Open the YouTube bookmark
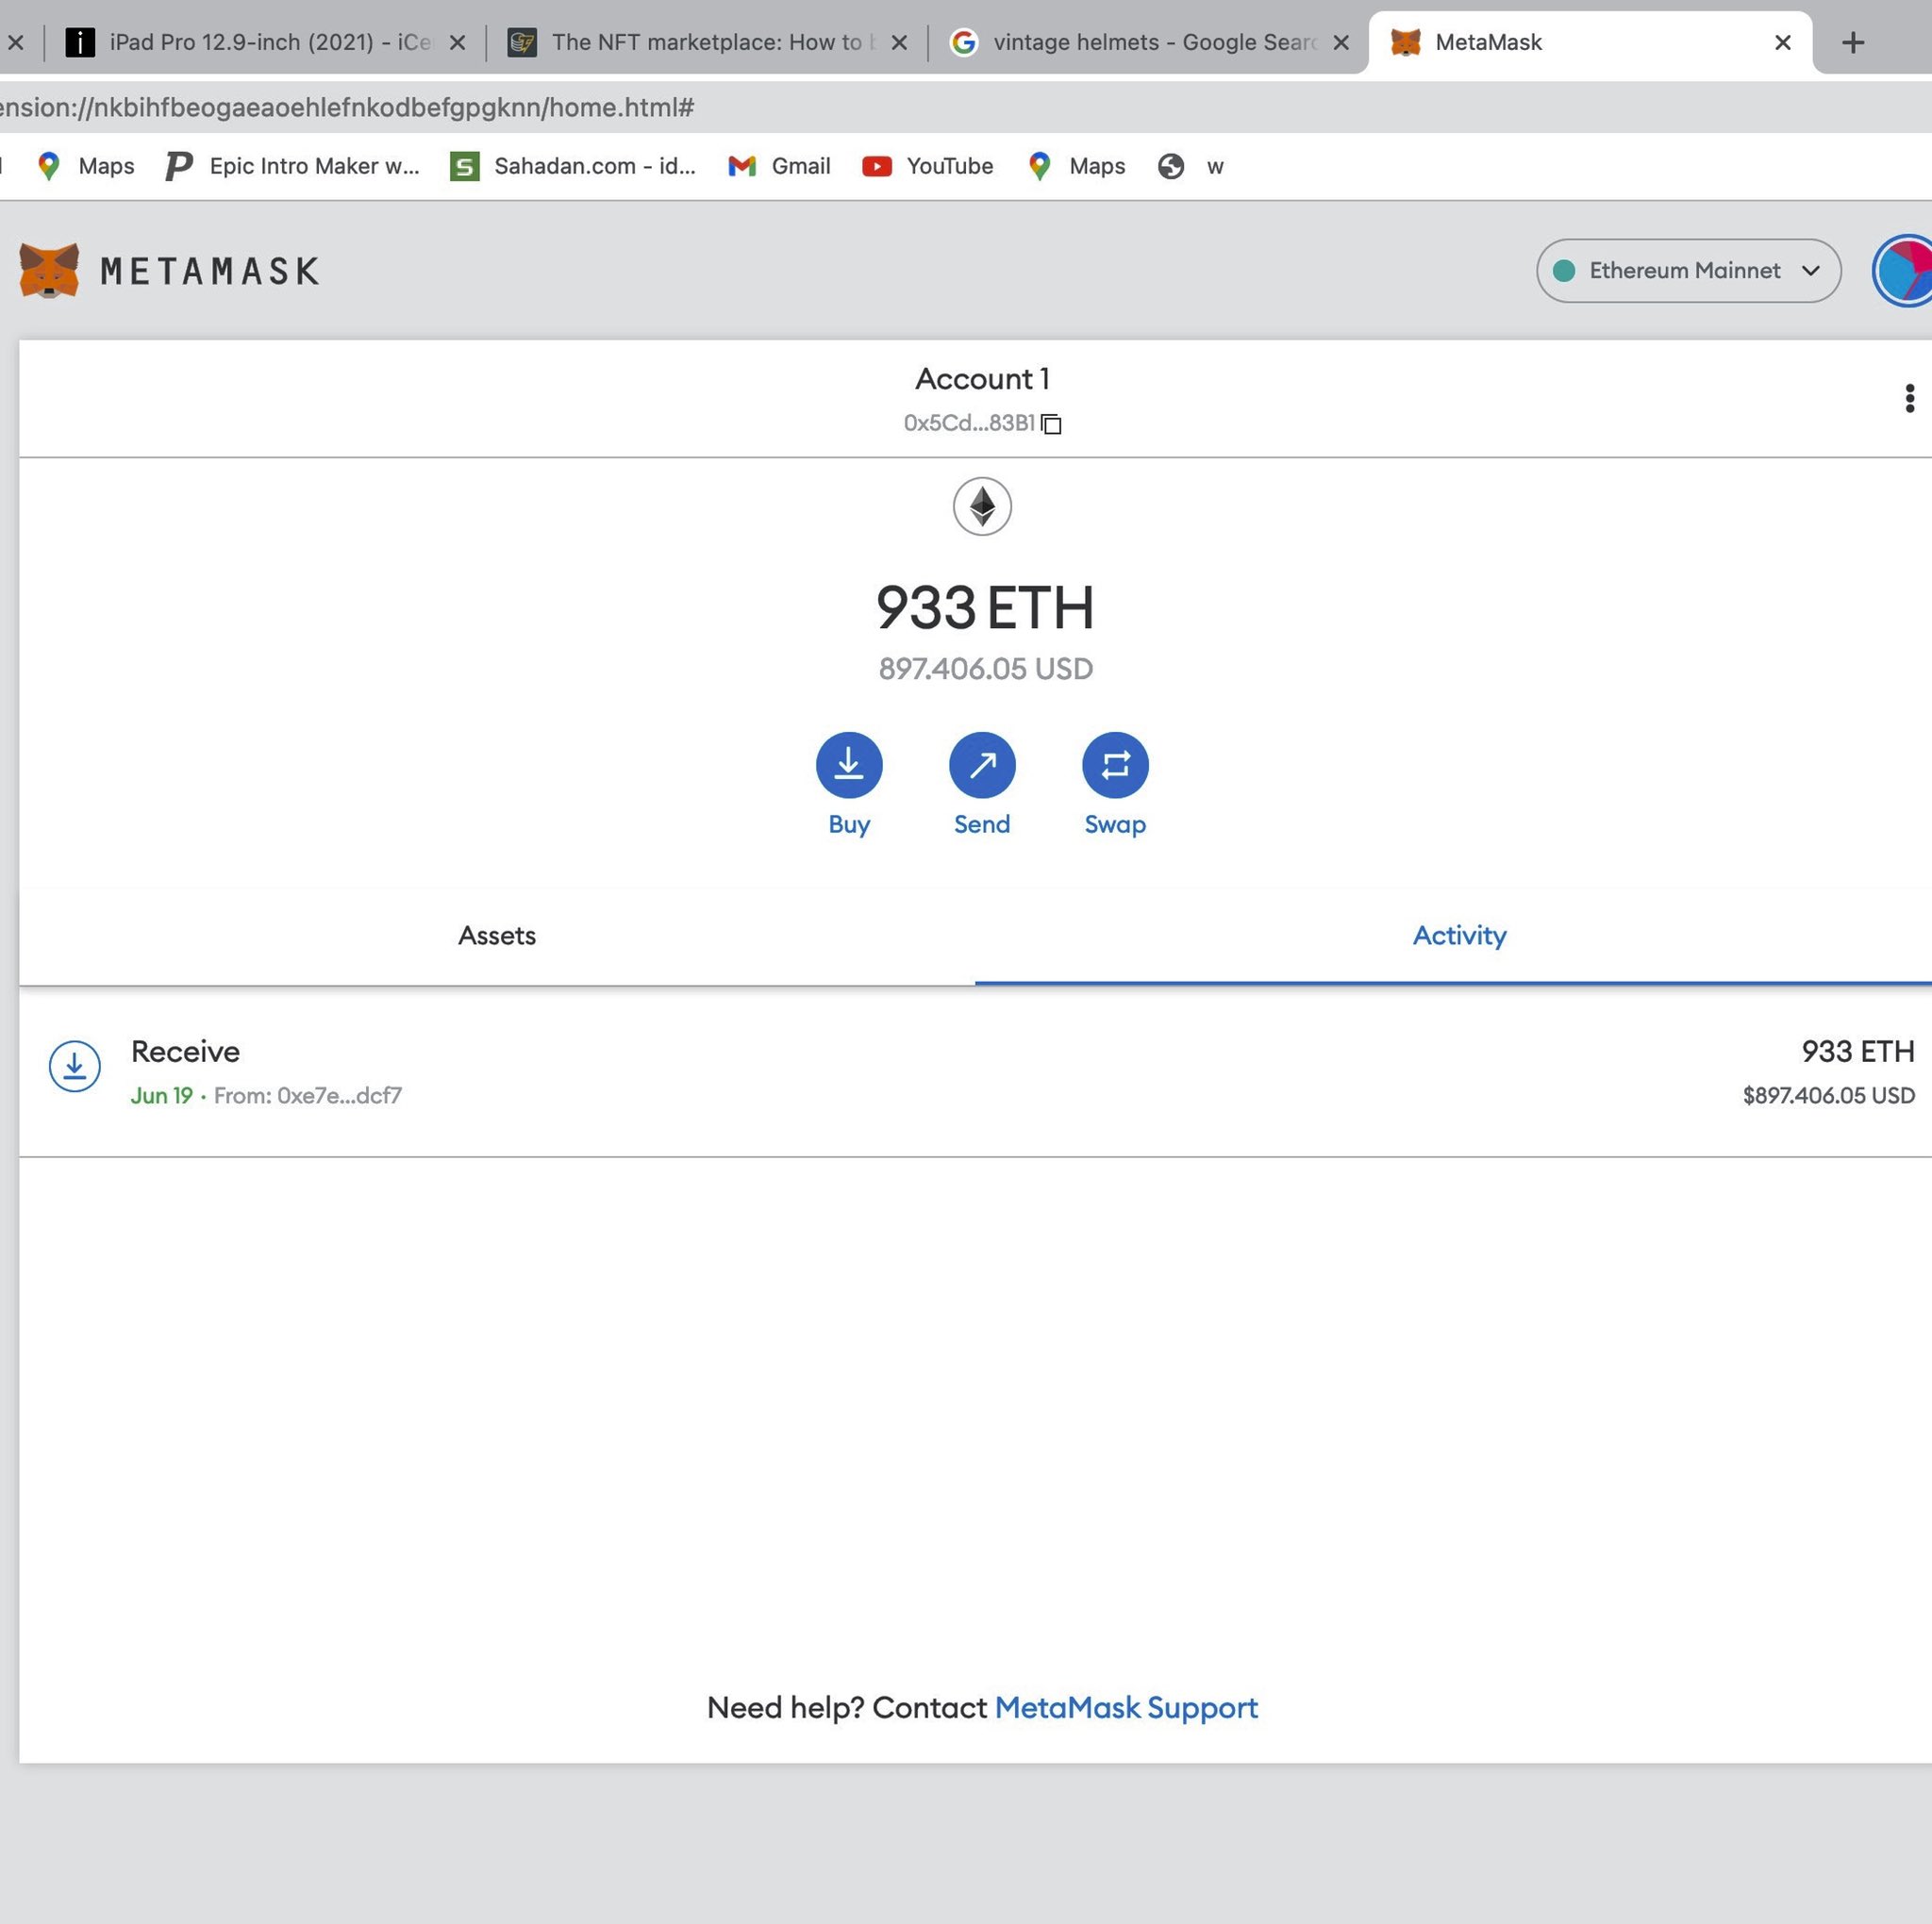Screen dimensions: 1932x1924 click(928, 166)
